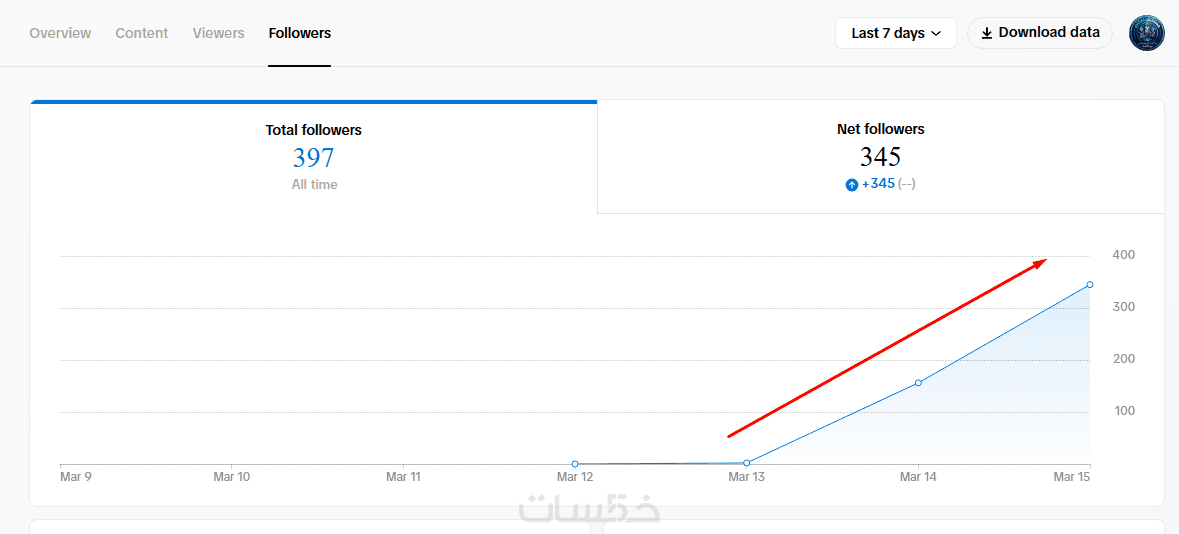Click the Mar 9 axis label

pos(76,477)
